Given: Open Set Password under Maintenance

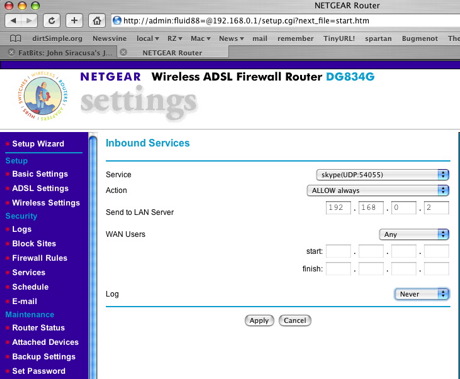Looking at the screenshot, I should point(39,371).
